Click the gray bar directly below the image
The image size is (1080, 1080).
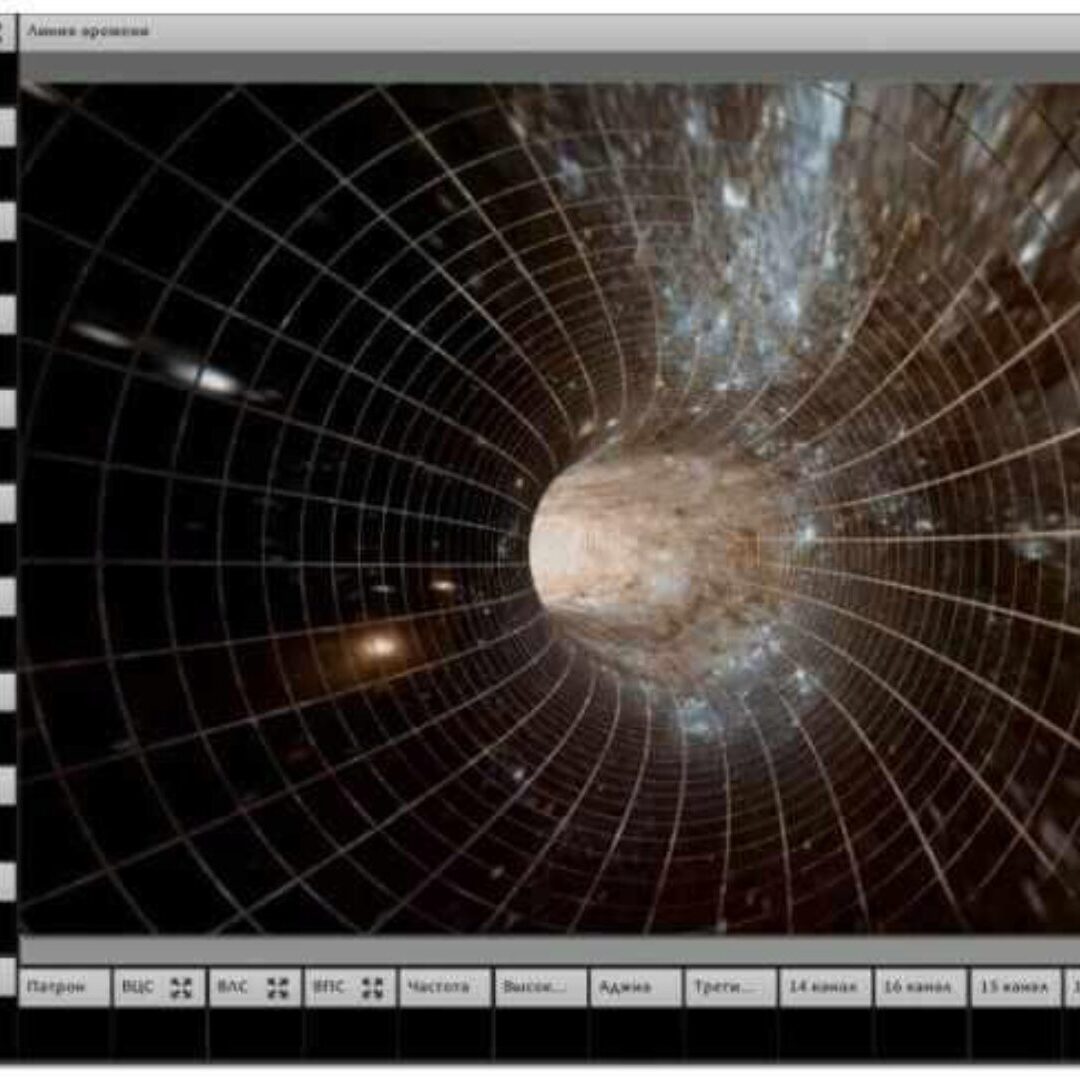pos(550,949)
